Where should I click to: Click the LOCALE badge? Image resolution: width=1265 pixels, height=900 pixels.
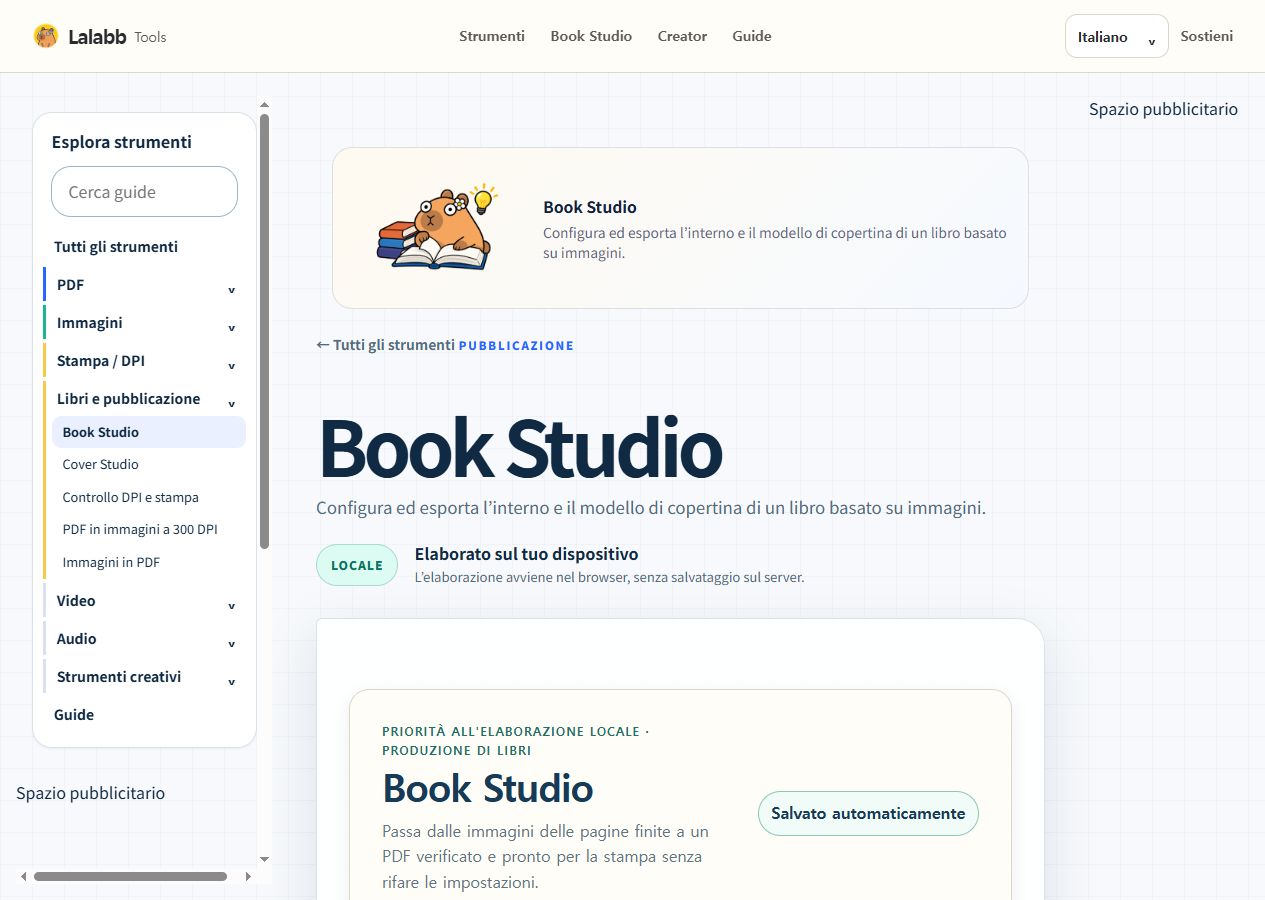357,565
